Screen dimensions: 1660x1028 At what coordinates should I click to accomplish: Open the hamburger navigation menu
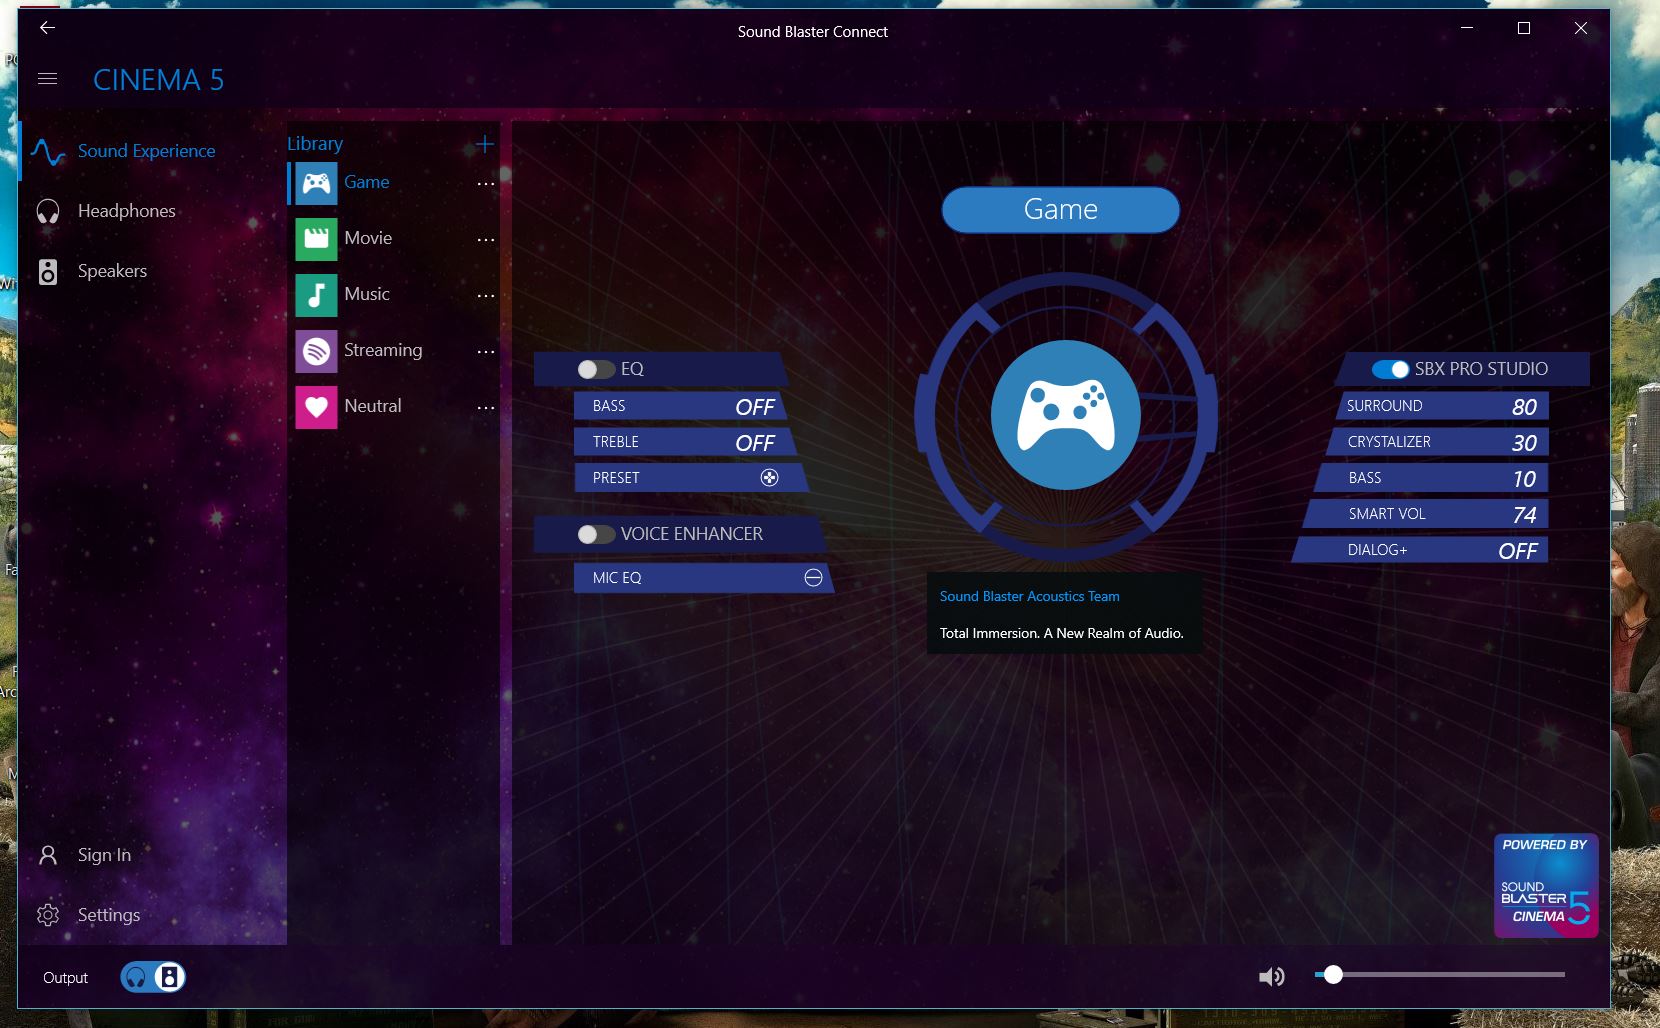[x=47, y=79]
